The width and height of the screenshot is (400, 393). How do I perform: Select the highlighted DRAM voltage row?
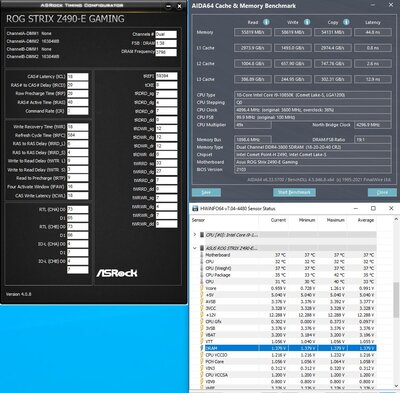coord(284,348)
